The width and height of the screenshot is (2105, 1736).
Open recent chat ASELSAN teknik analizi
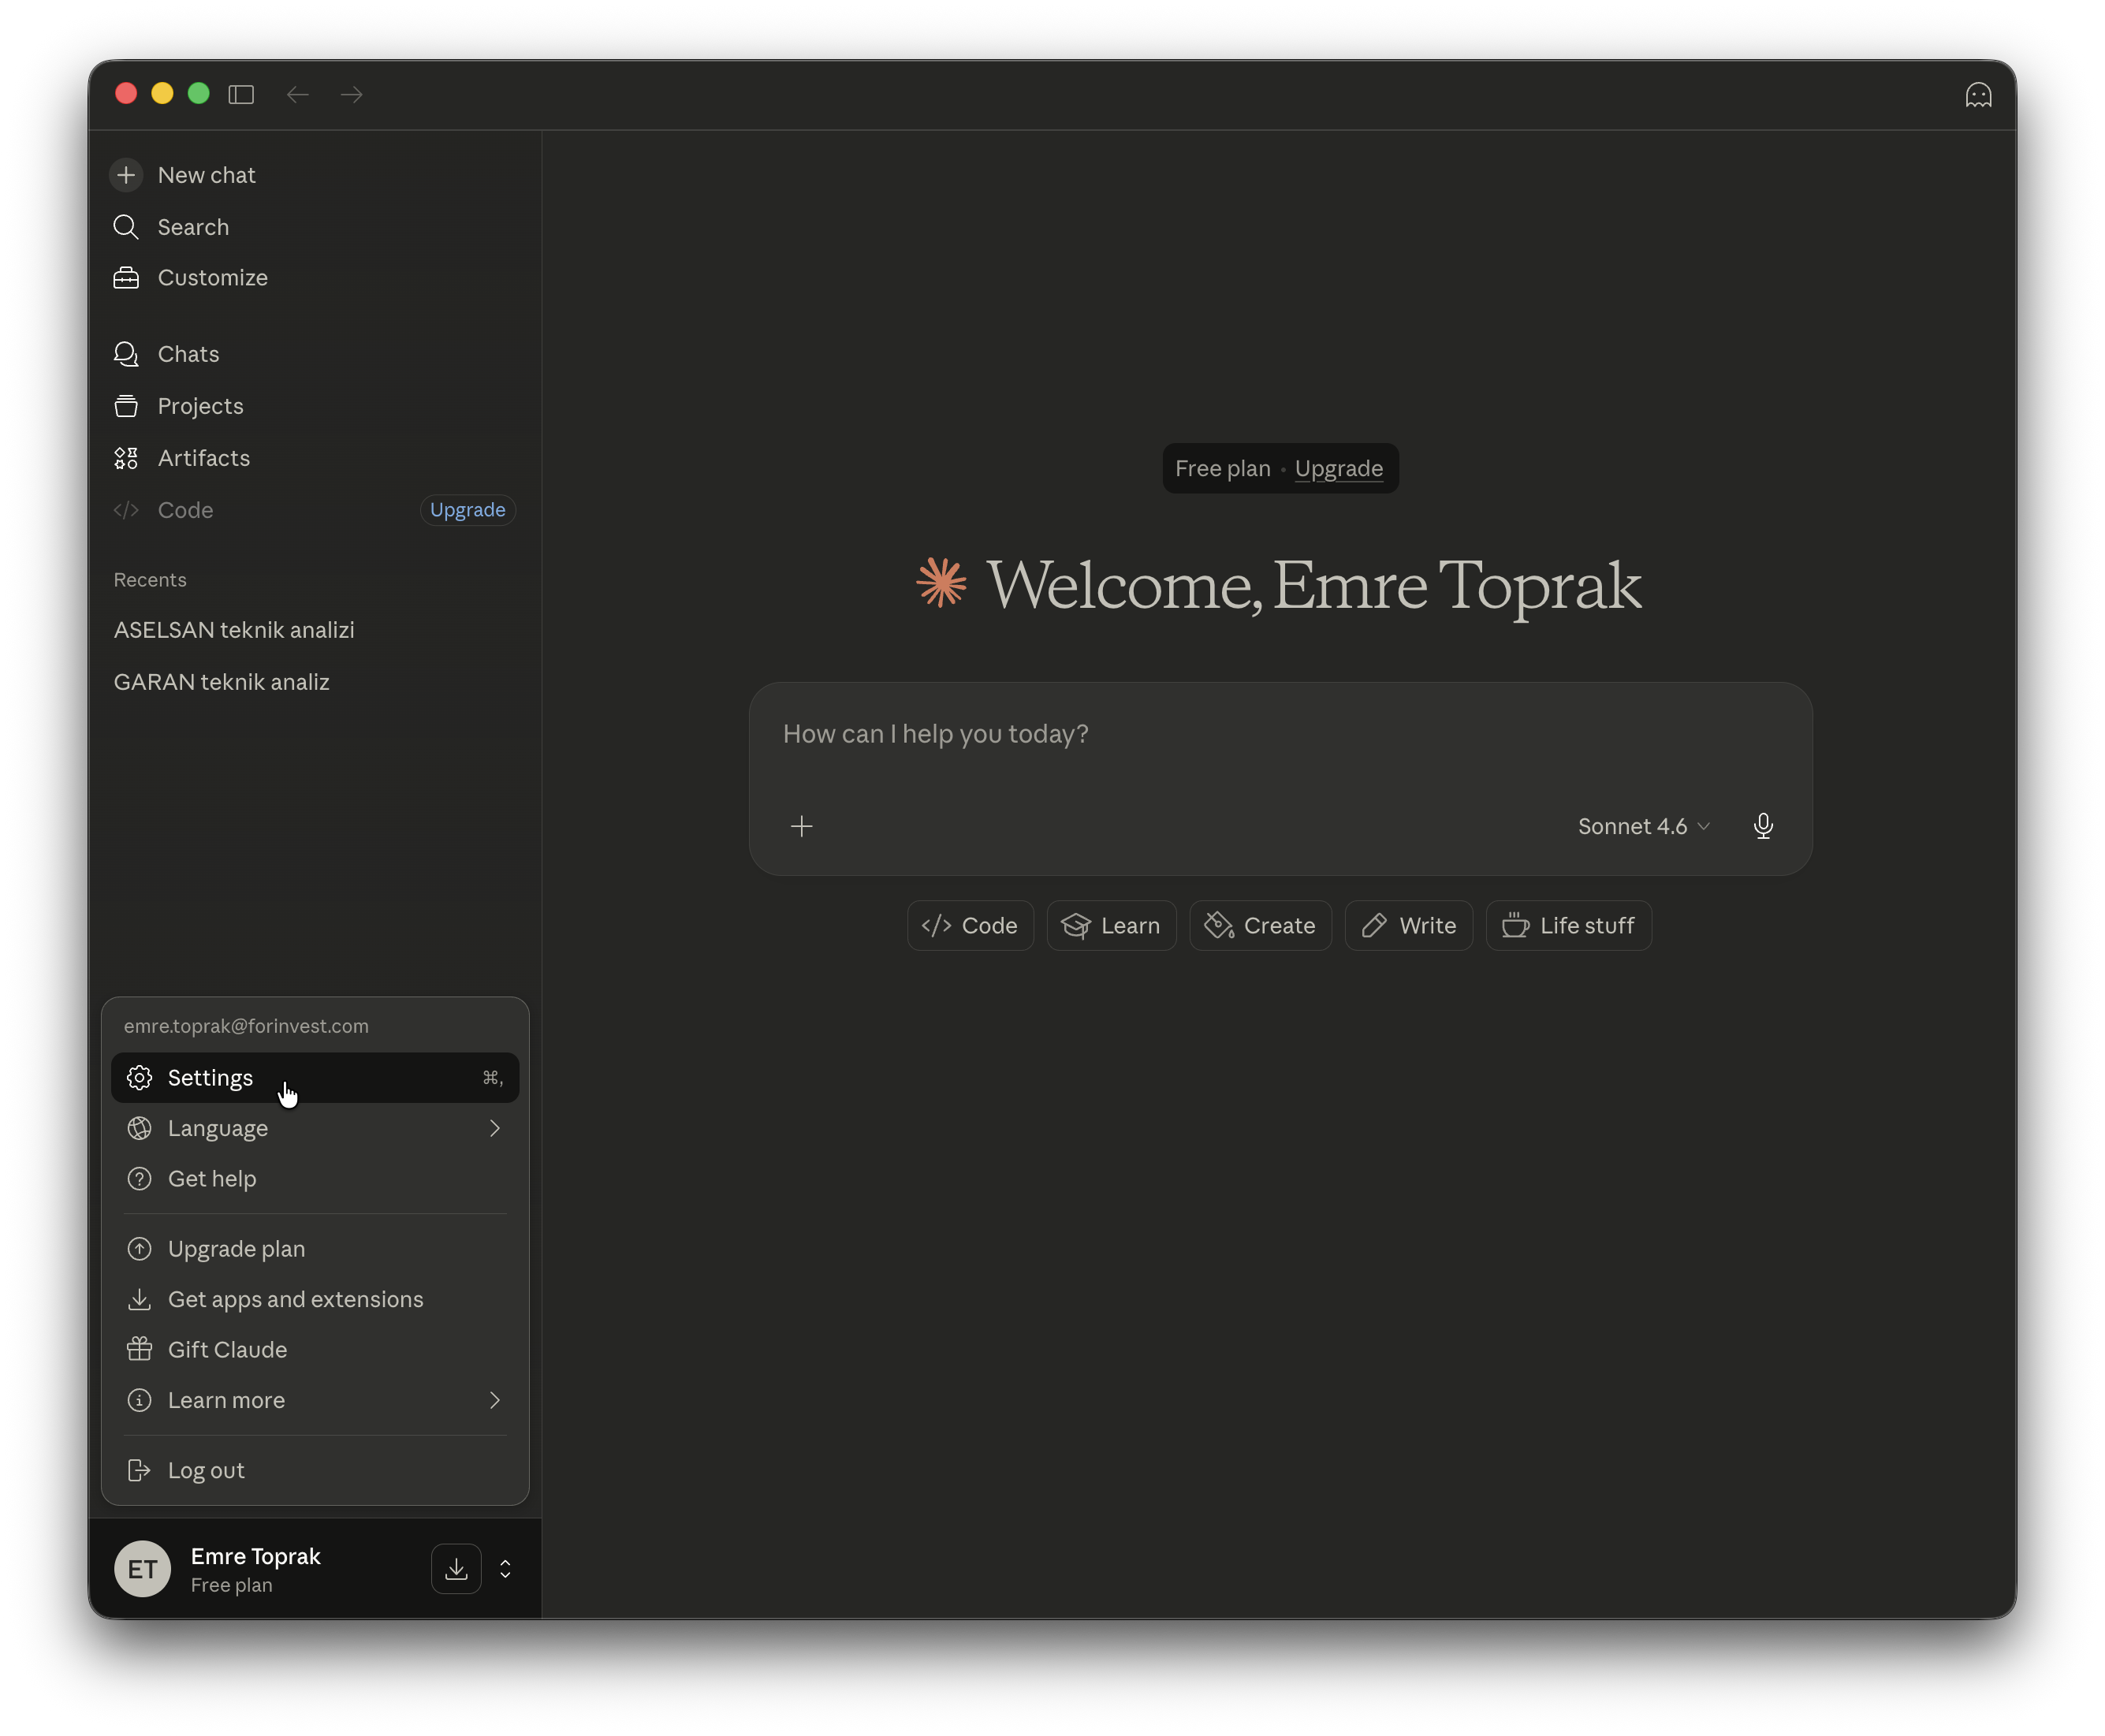click(x=234, y=630)
